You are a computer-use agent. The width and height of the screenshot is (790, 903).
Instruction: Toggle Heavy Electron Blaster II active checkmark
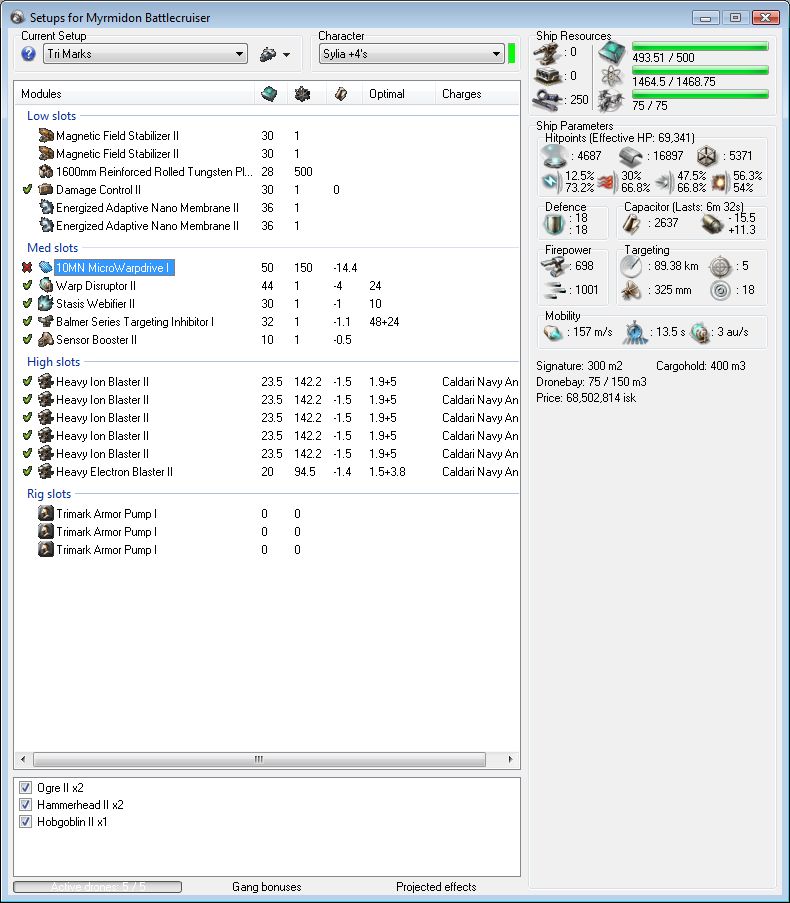click(27, 471)
